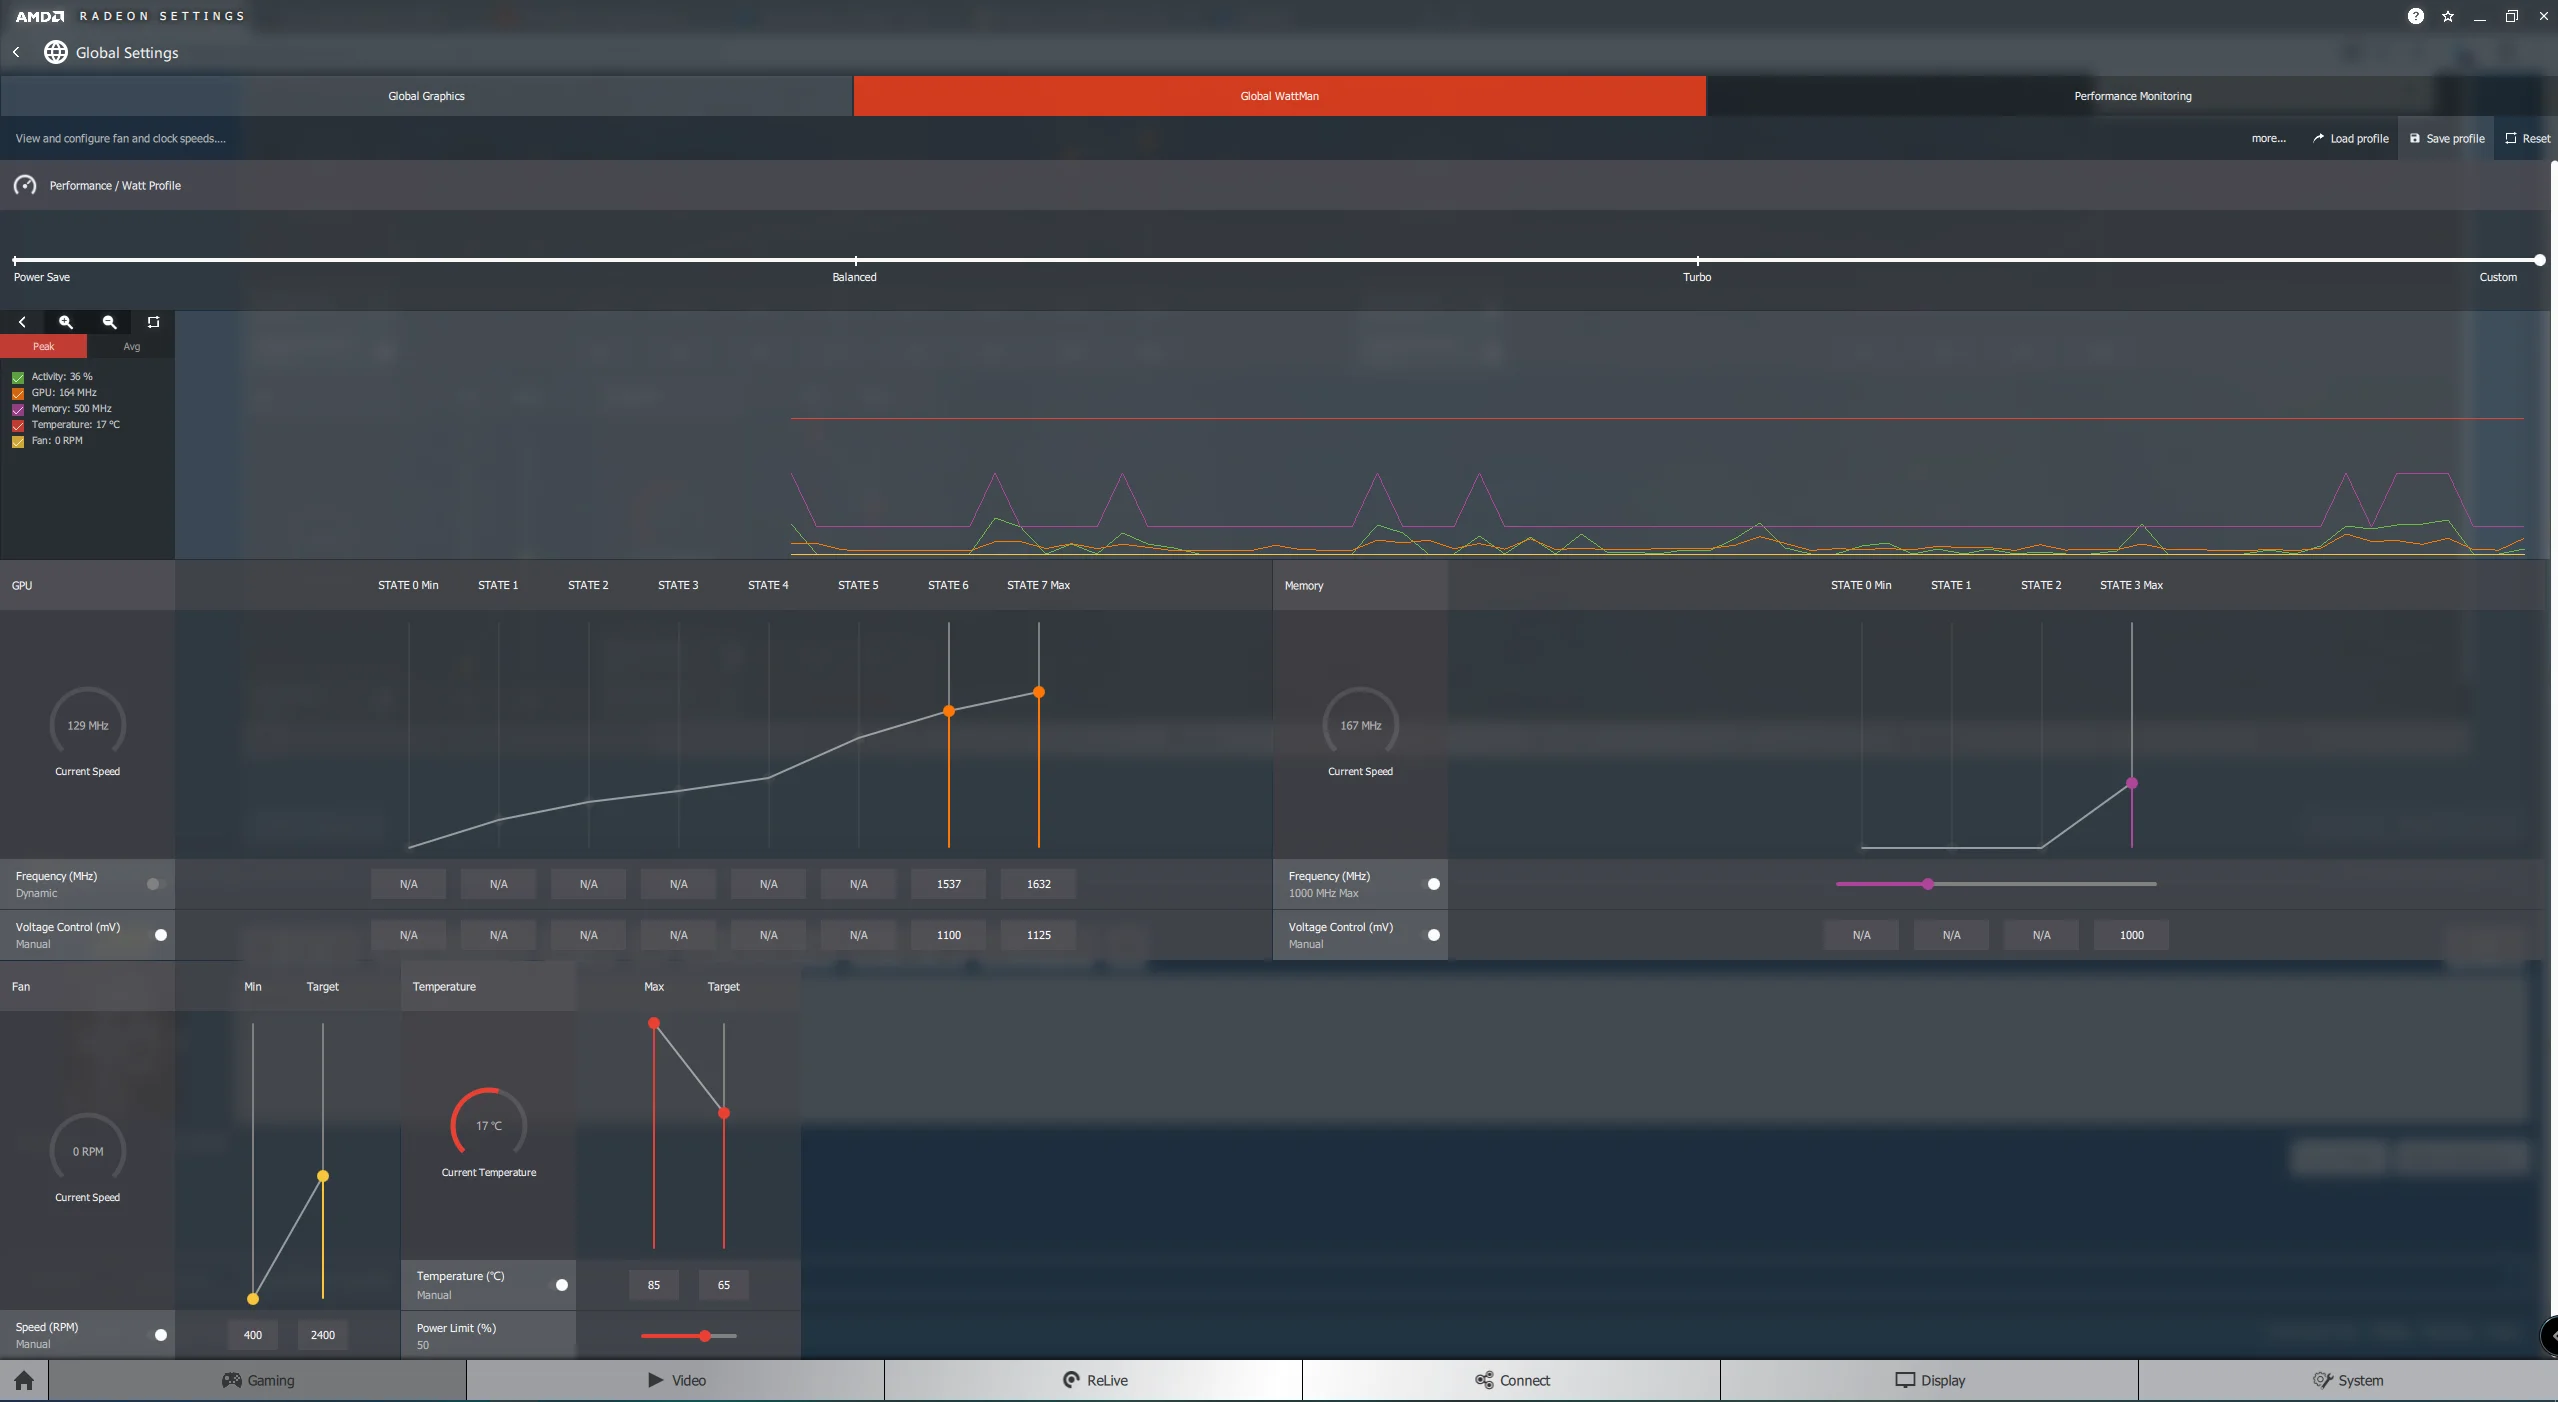Viewport: 2558px width, 1402px height.
Task: Switch to the Global Graphics tab
Action: pyautogui.click(x=426, y=96)
